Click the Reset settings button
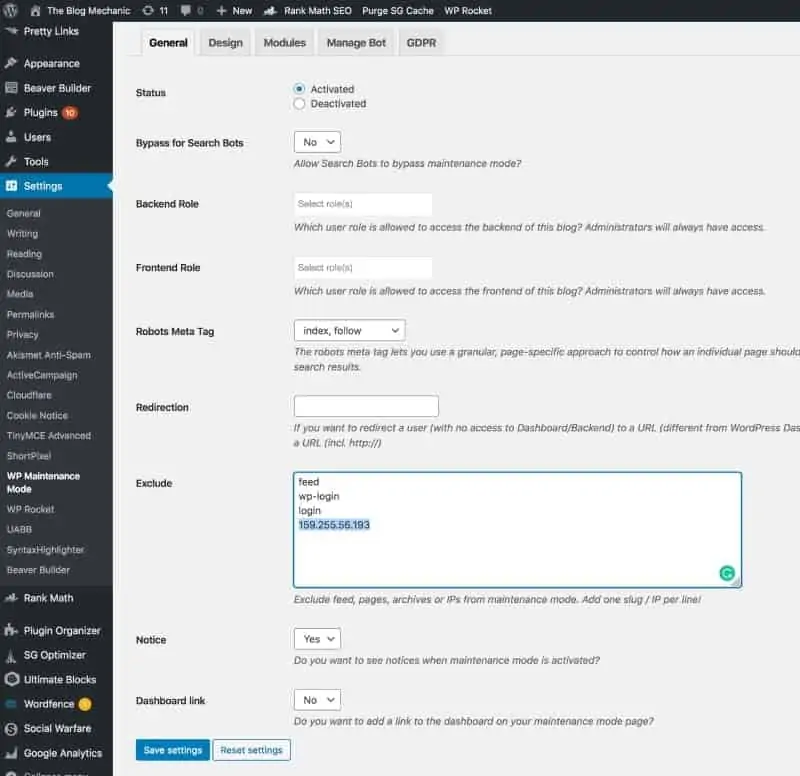The height and width of the screenshot is (776, 800). click(x=252, y=750)
